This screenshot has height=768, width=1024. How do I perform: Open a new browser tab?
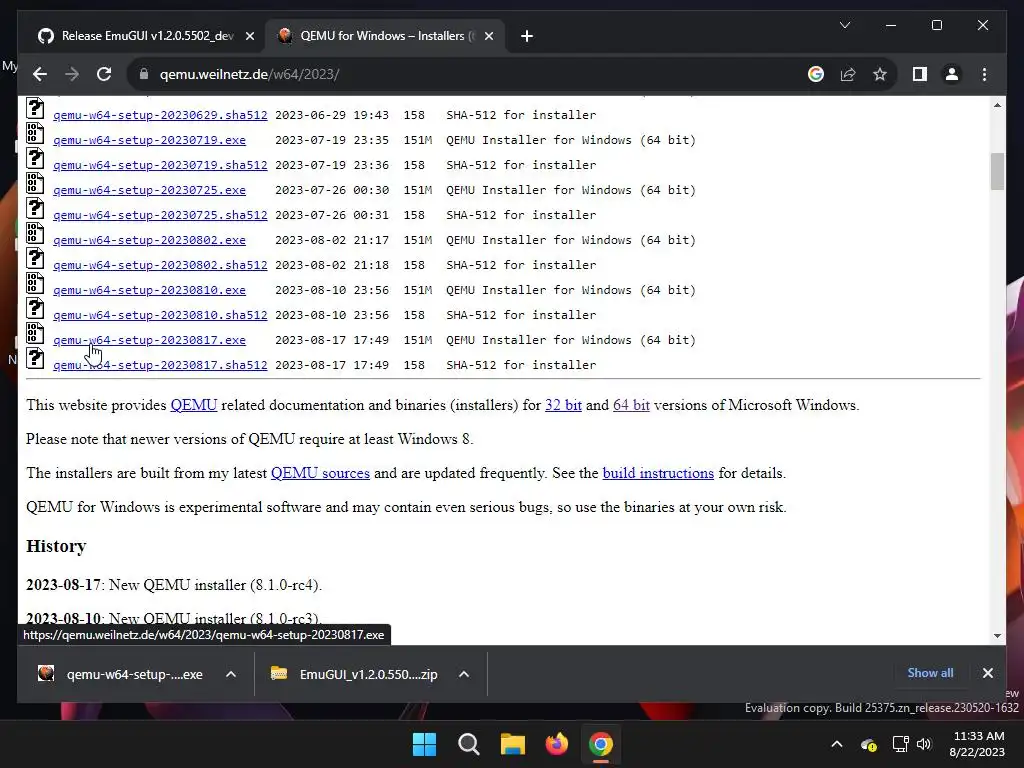(x=527, y=37)
